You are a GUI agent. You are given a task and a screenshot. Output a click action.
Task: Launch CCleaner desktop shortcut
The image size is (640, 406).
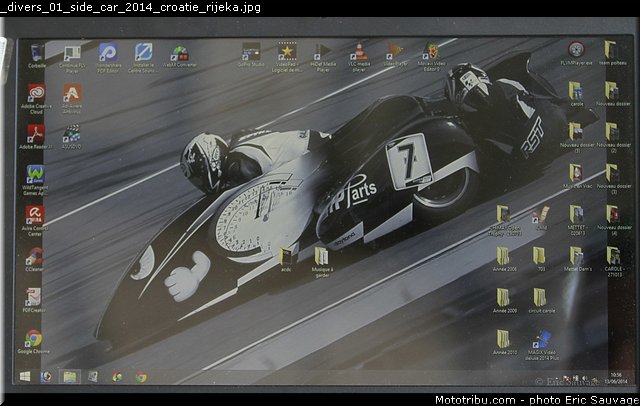tap(35, 260)
